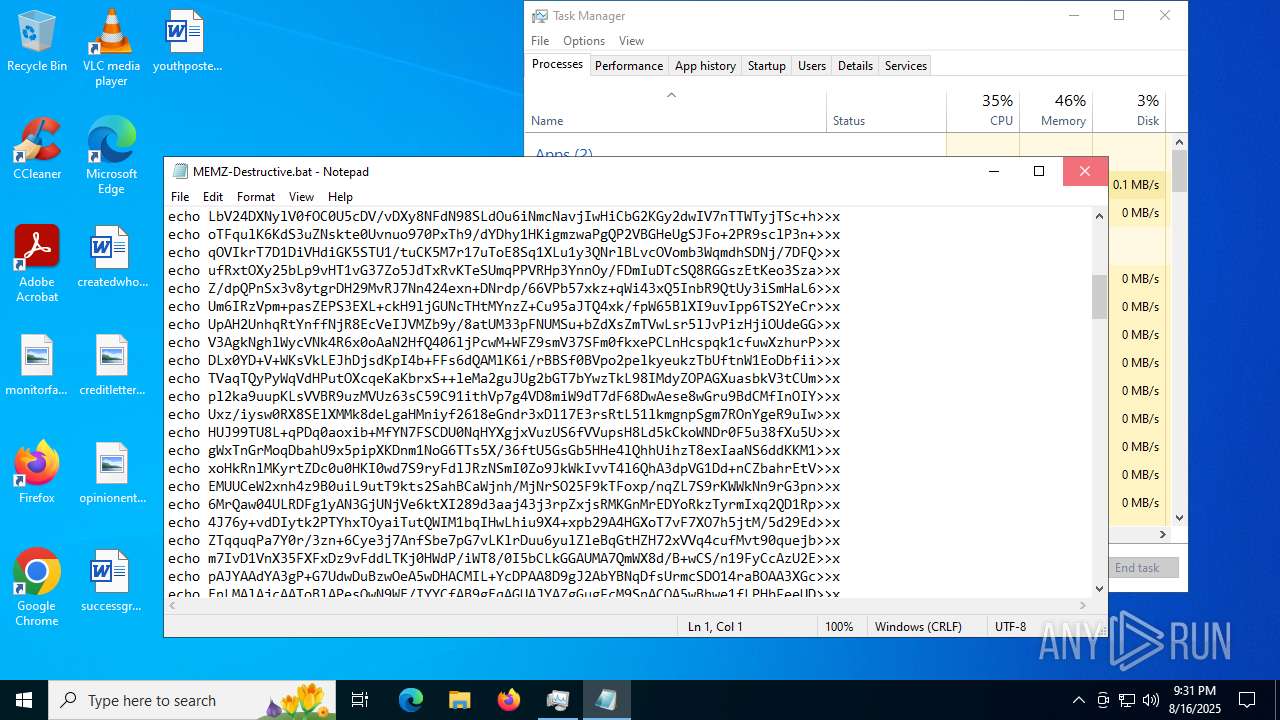Open the File menu in Notepad

click(180, 197)
